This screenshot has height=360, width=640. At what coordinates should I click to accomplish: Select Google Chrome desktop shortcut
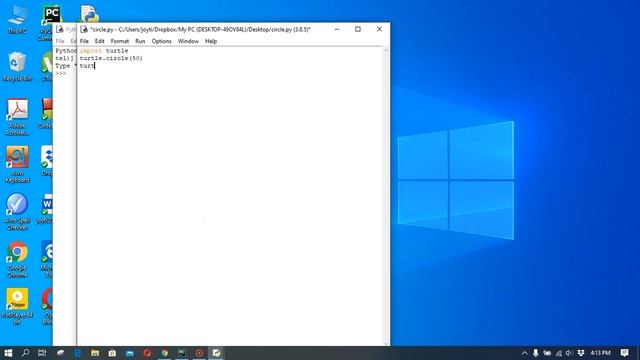(x=17, y=259)
